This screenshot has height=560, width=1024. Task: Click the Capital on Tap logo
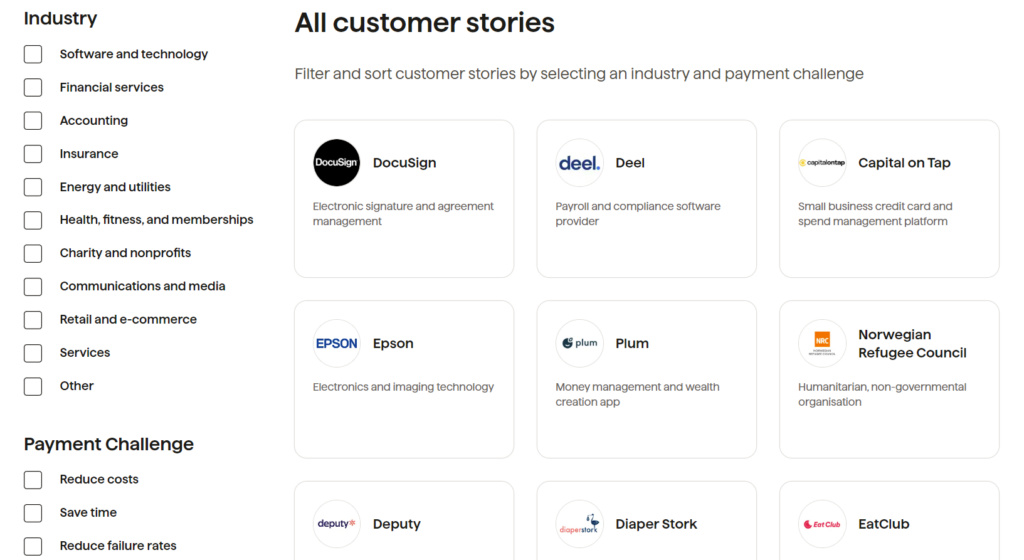(822, 163)
